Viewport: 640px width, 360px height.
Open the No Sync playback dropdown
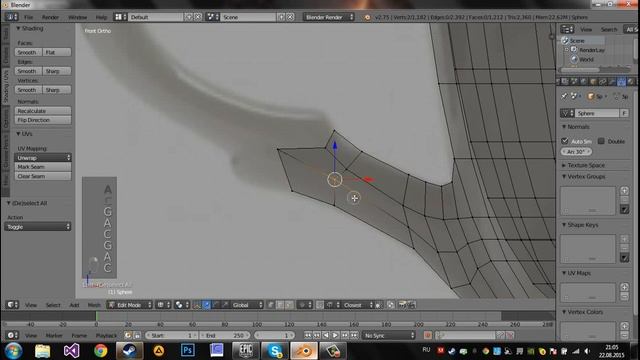pos(389,335)
